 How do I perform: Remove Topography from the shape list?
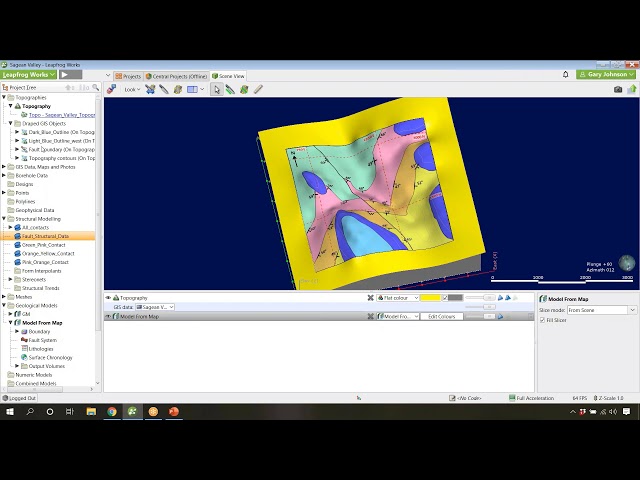(370, 298)
